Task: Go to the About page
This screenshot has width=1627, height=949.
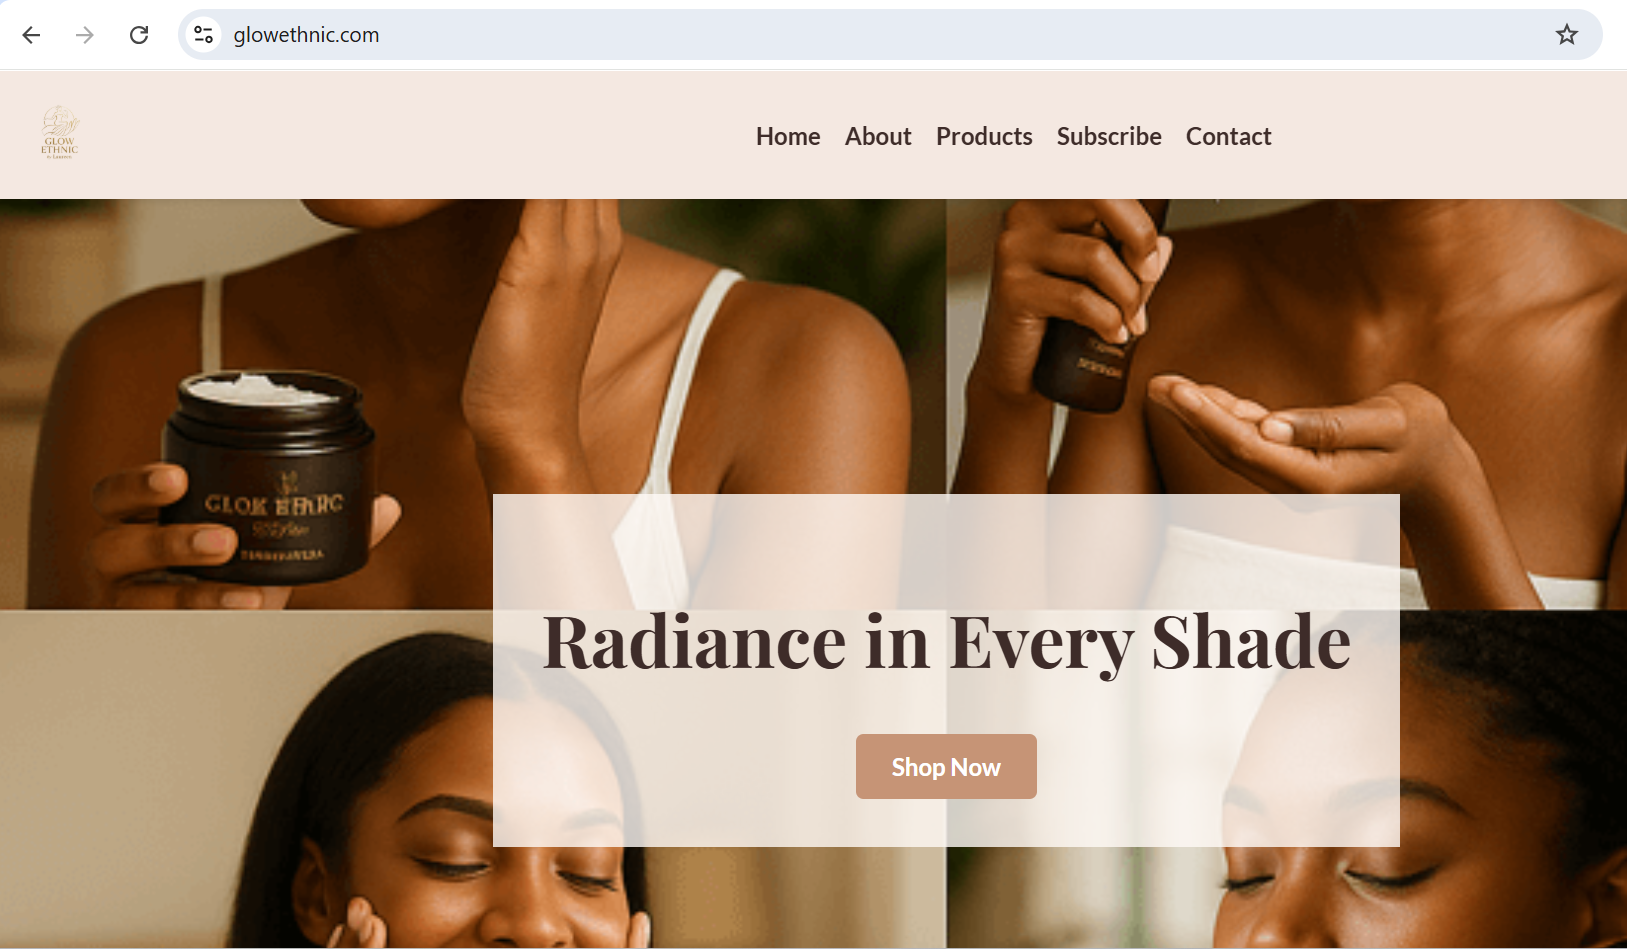Action: (878, 136)
